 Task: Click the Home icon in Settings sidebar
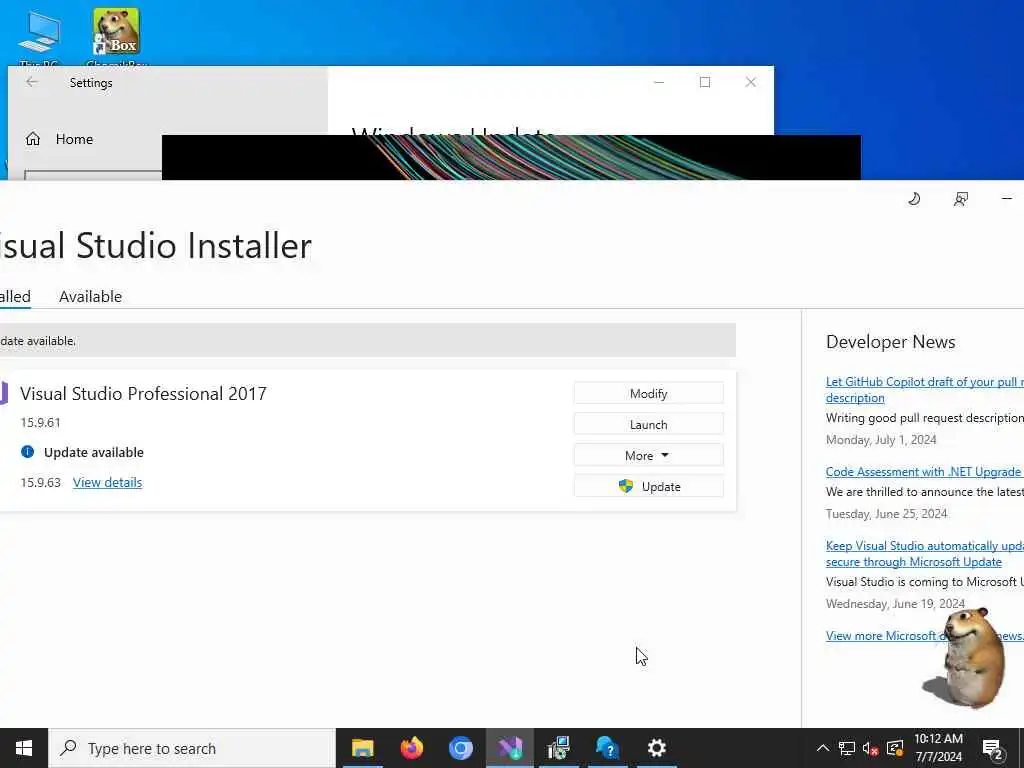tap(33, 139)
